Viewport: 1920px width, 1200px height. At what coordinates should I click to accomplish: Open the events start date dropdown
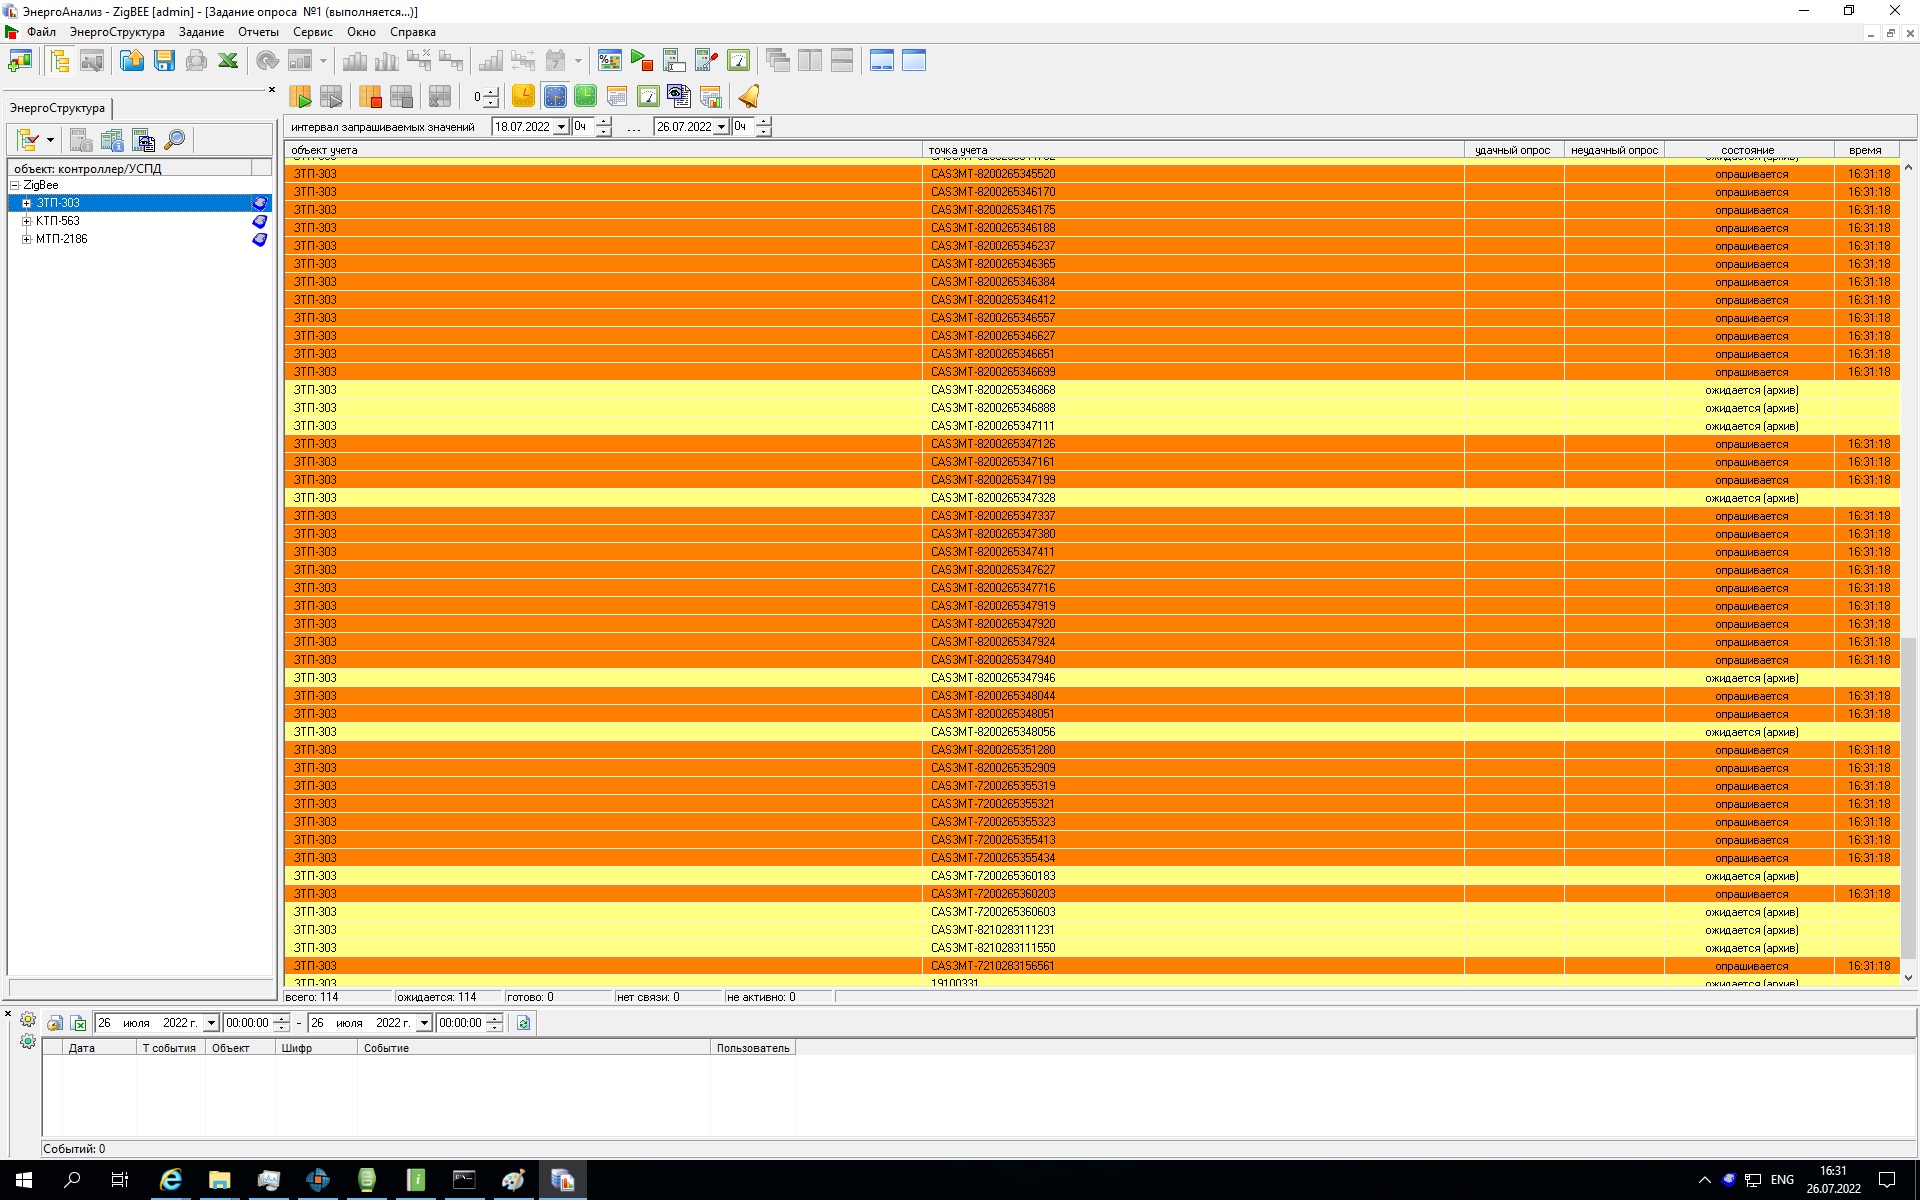click(x=211, y=1023)
